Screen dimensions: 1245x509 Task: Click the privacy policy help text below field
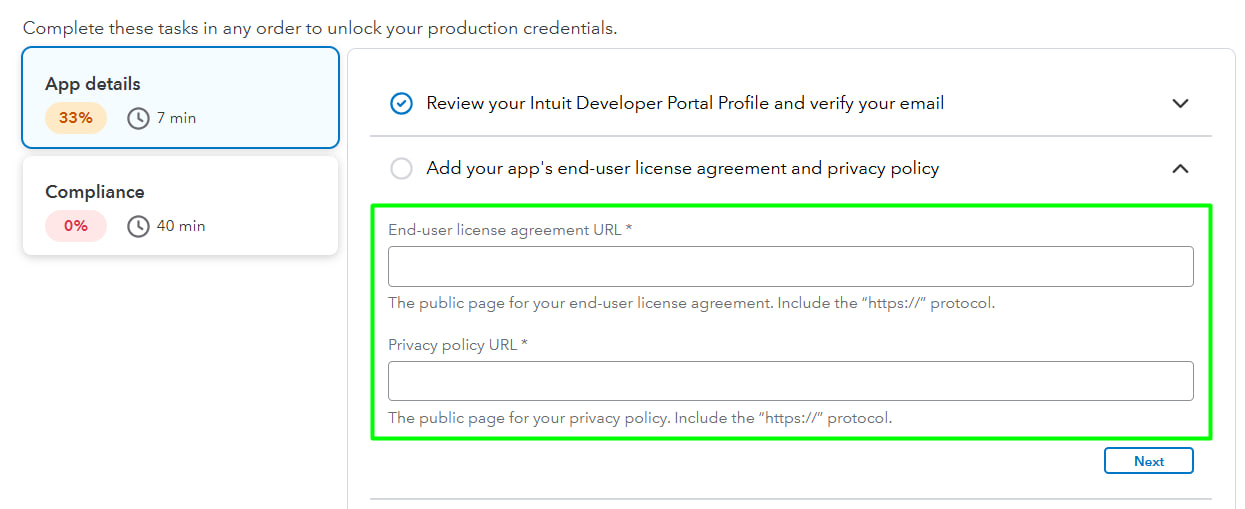[x=639, y=418]
